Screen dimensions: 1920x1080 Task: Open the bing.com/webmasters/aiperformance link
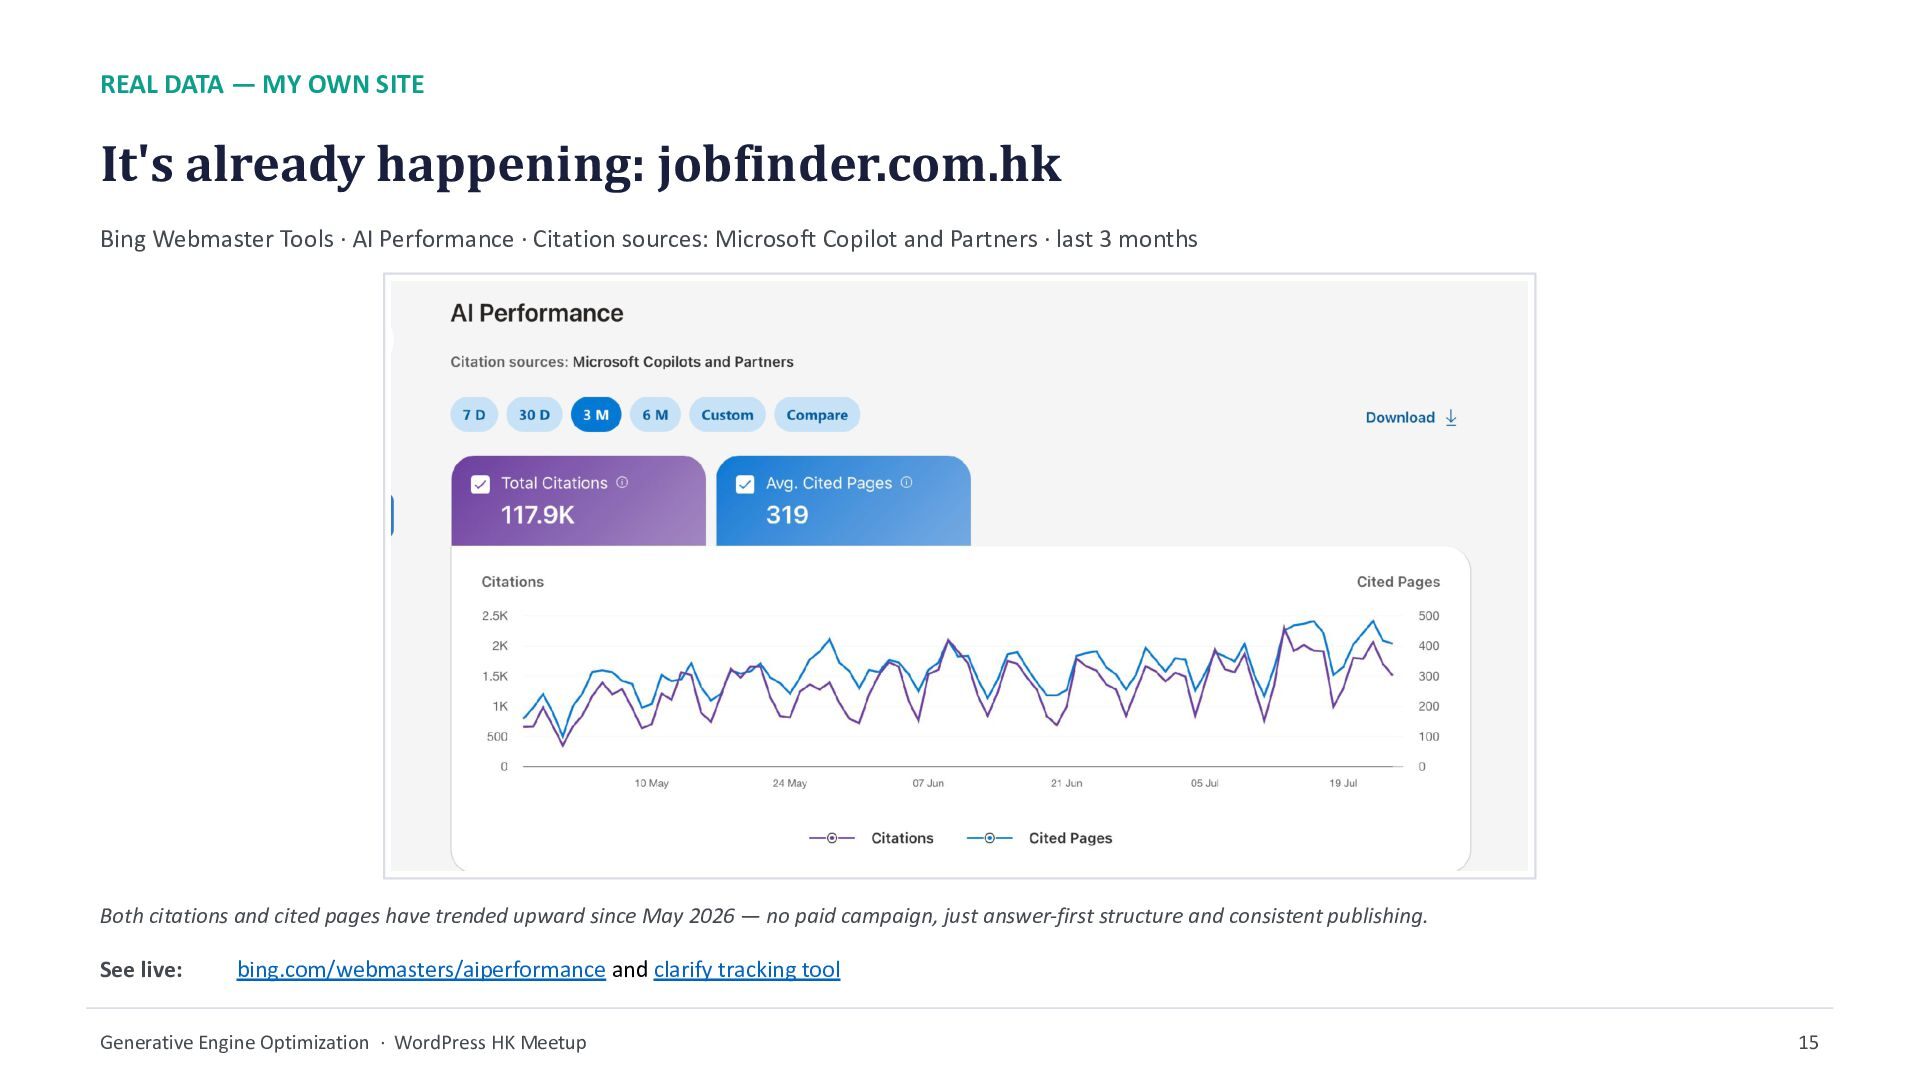point(421,969)
